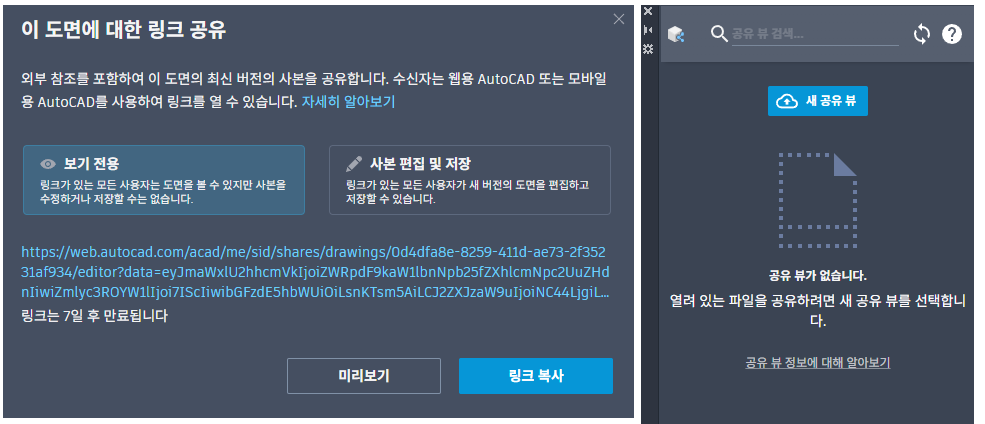Click the eye icon on 보기 전용
Viewport: 985px width, 424px height.
pyautogui.click(x=47, y=163)
